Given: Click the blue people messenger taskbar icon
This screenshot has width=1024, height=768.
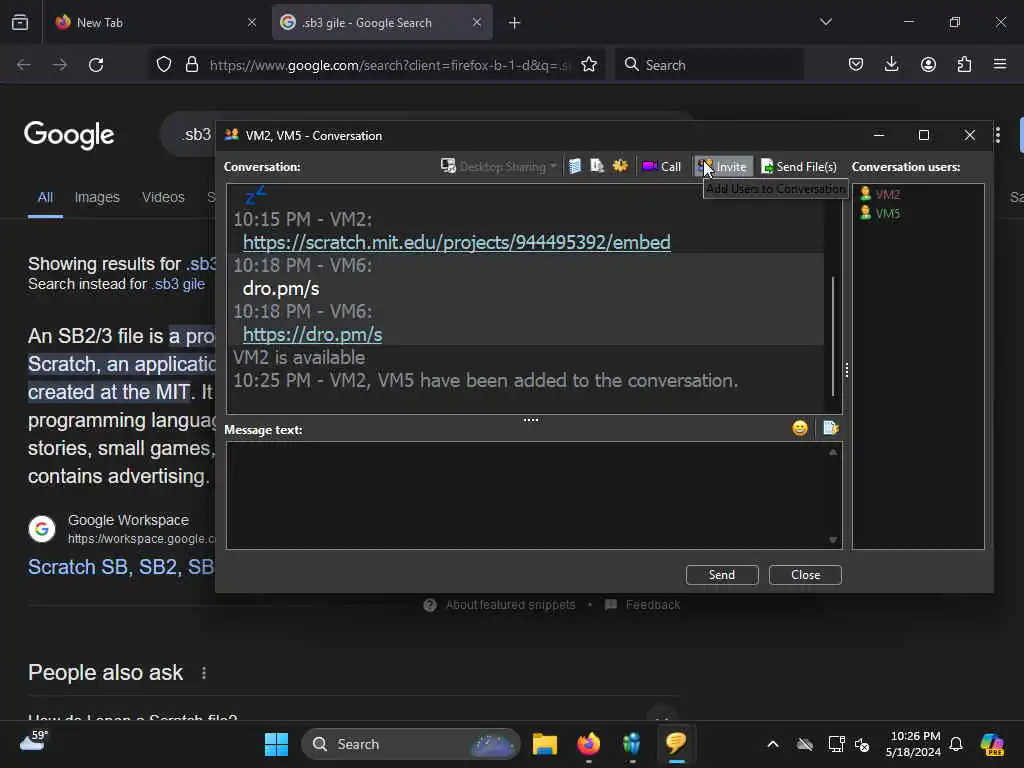Looking at the screenshot, I should (x=632, y=744).
